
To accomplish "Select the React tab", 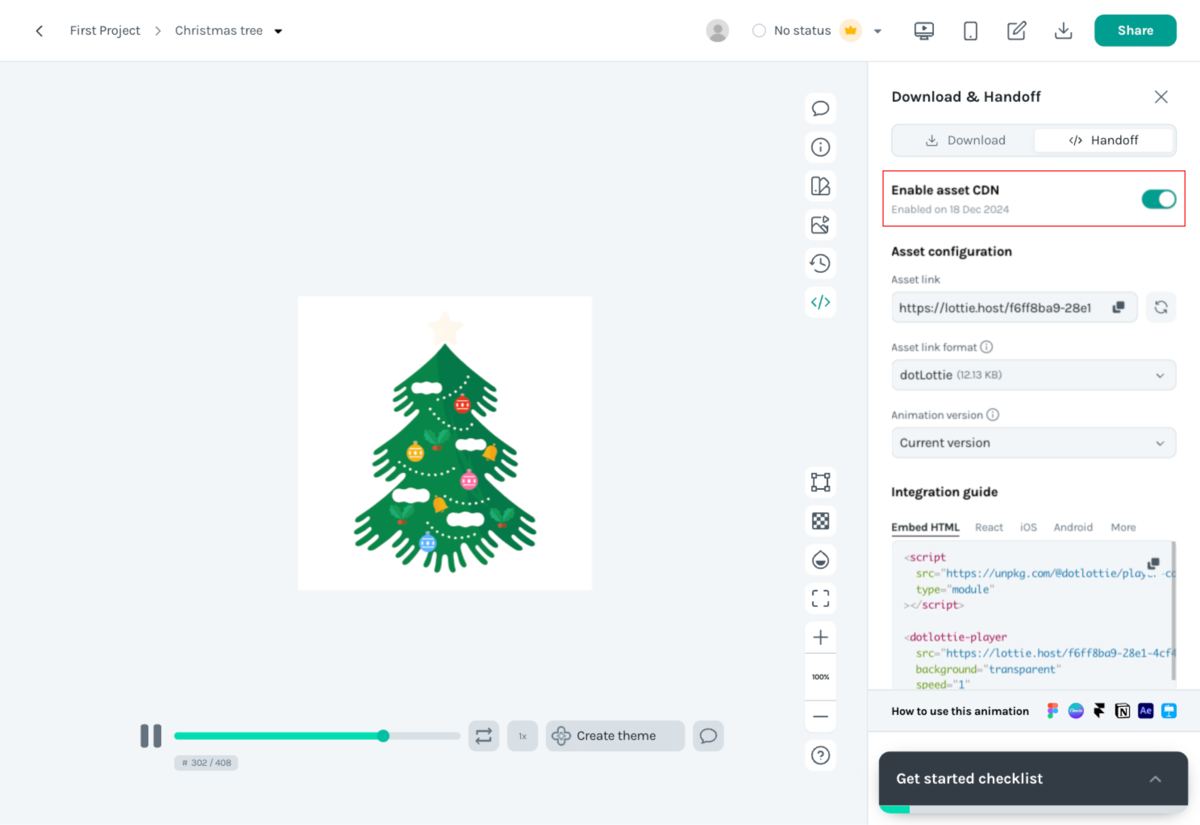I will 989,527.
